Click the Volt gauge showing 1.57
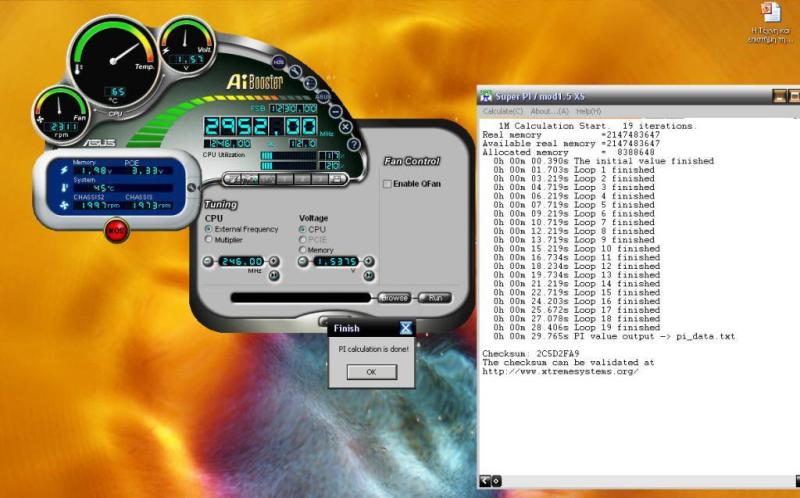800x498 pixels. pyautogui.click(x=186, y=47)
